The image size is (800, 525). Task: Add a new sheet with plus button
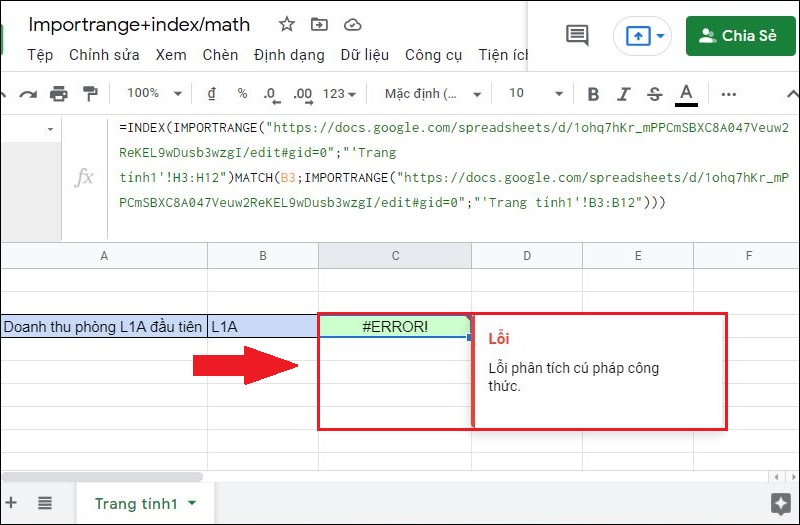(x=11, y=503)
